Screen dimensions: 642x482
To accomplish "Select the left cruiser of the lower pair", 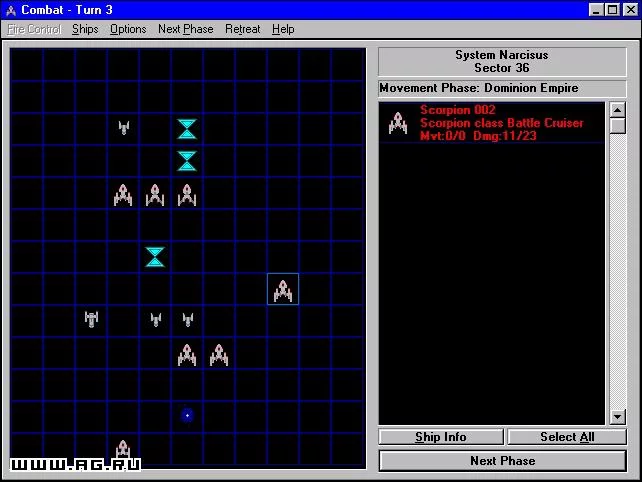I will pyautogui.click(x=187, y=355).
